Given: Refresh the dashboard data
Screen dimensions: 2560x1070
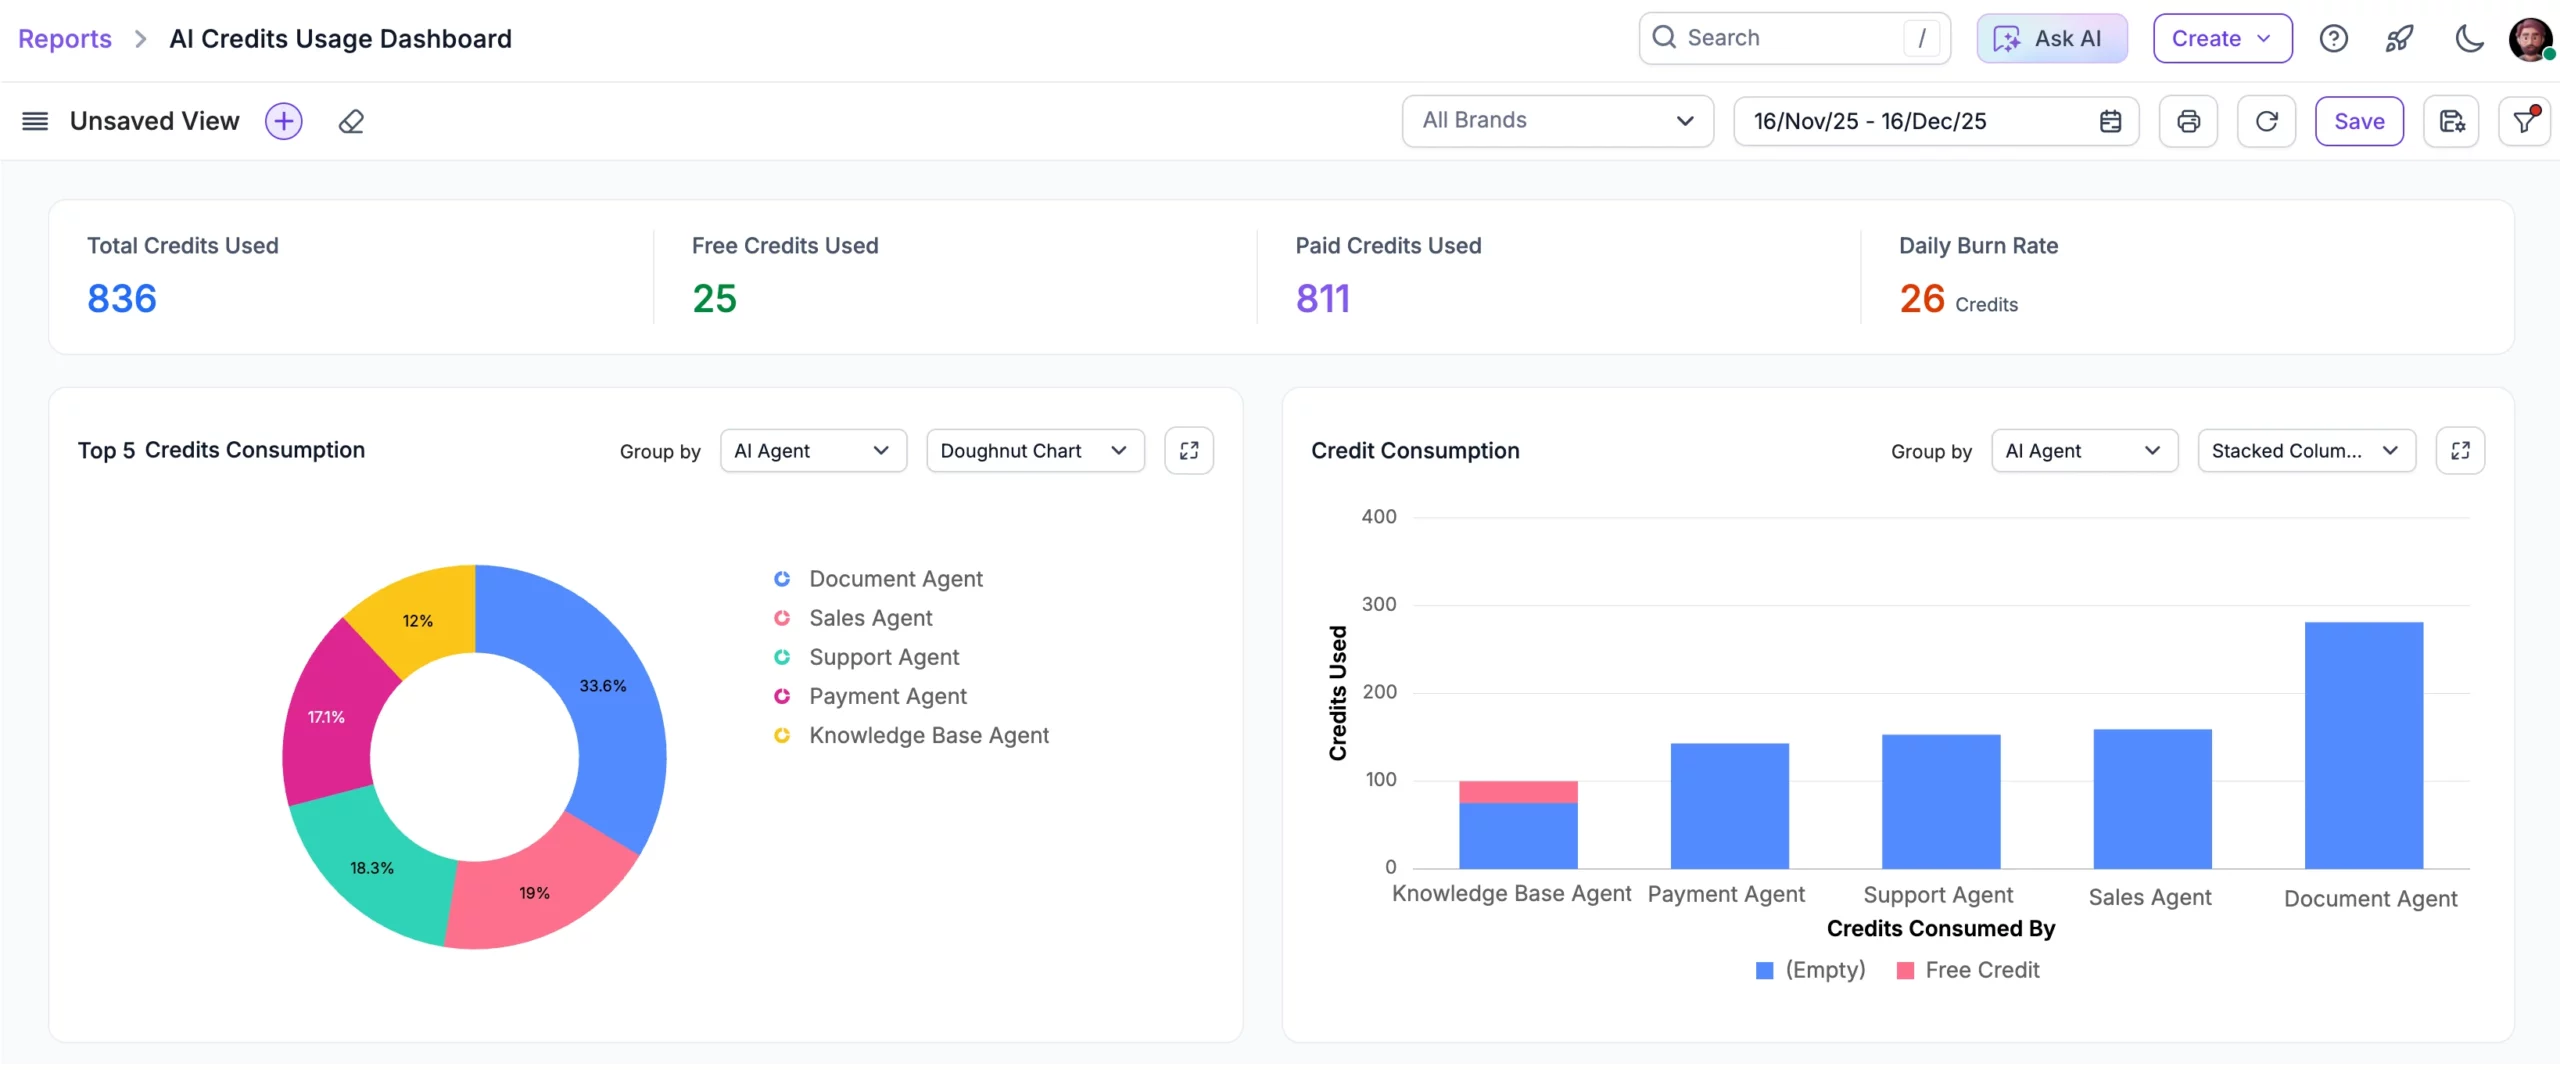Looking at the screenshot, I should [2266, 121].
